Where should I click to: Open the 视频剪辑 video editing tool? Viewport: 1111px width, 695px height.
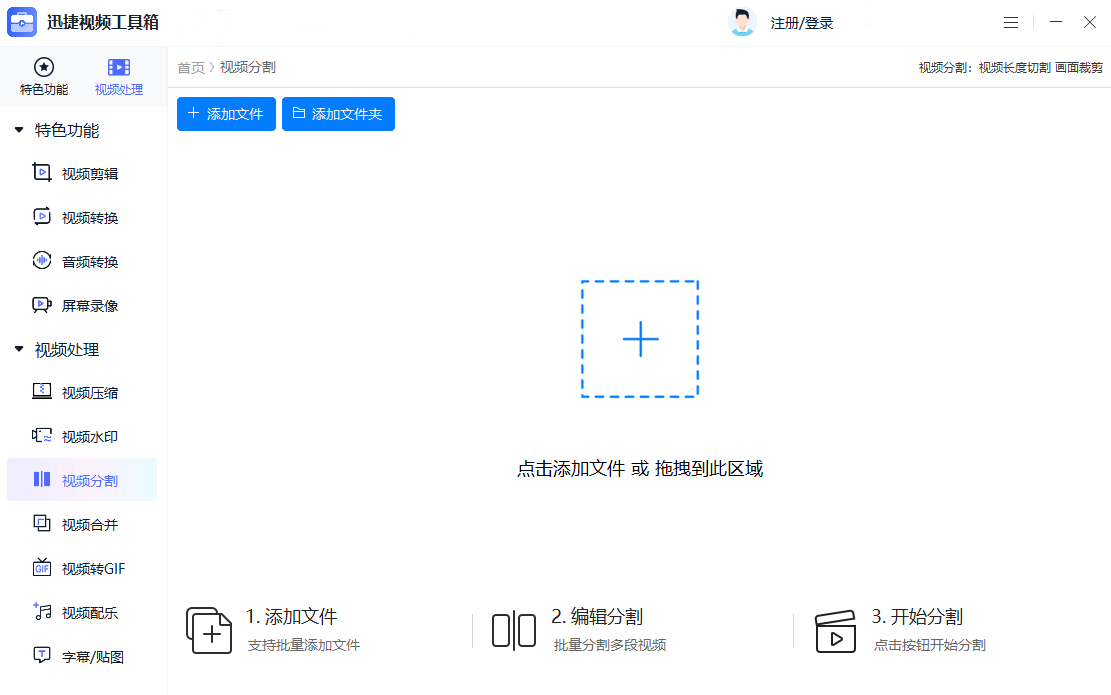[89, 174]
